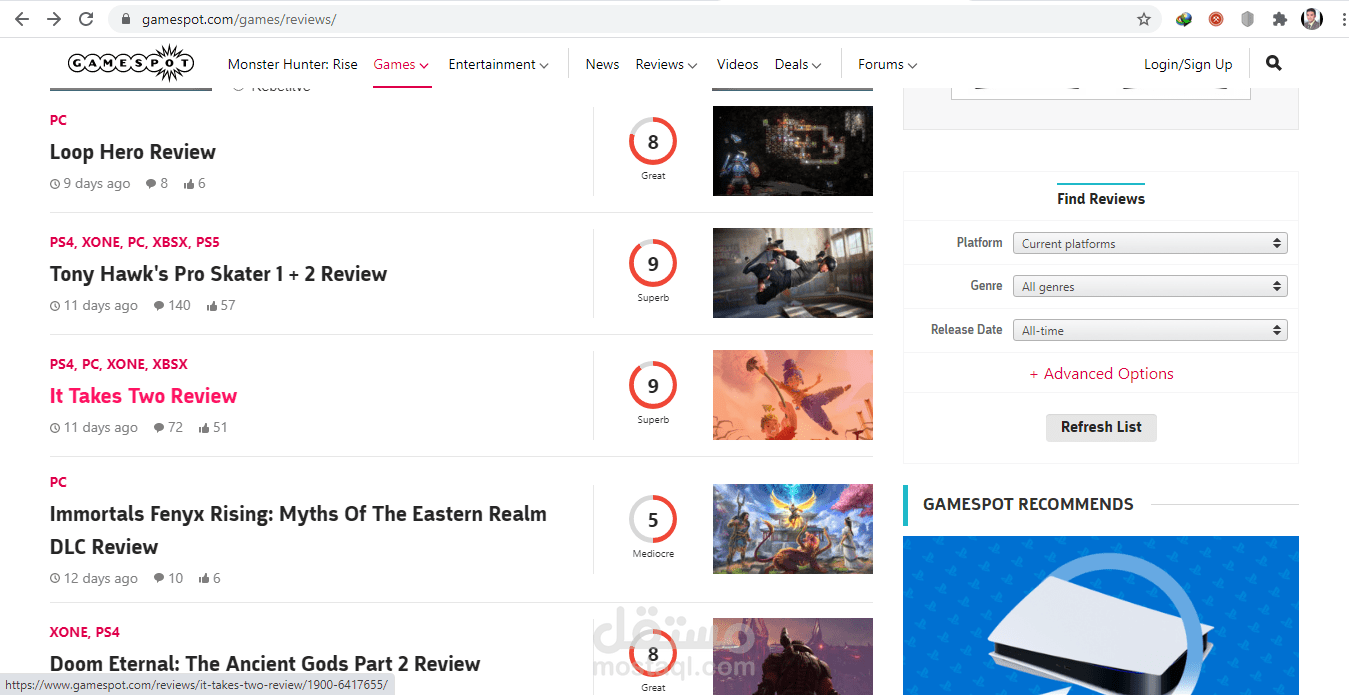Open the Platform dropdown
The image size is (1349, 695).
tap(1150, 243)
